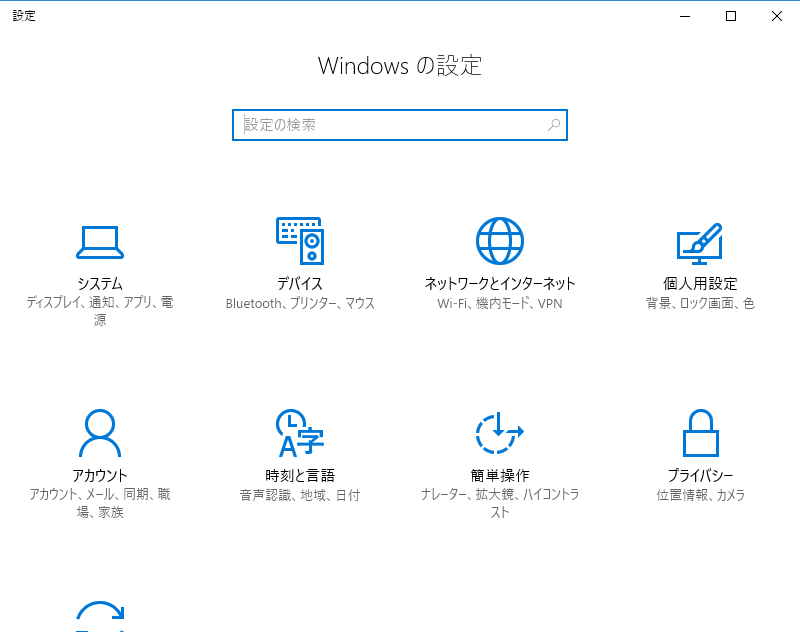The width and height of the screenshot is (800, 632).
Task: Open the 個人用設定 paintbrush icon
Action: coord(699,243)
